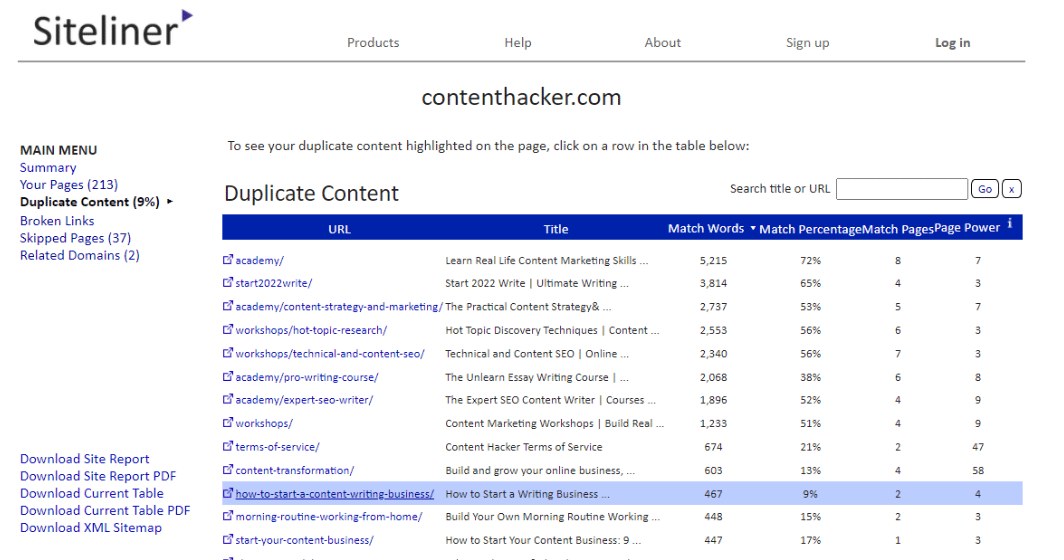Click Download Current Table PDF
The width and height of the screenshot is (1064, 560).
[105, 510]
